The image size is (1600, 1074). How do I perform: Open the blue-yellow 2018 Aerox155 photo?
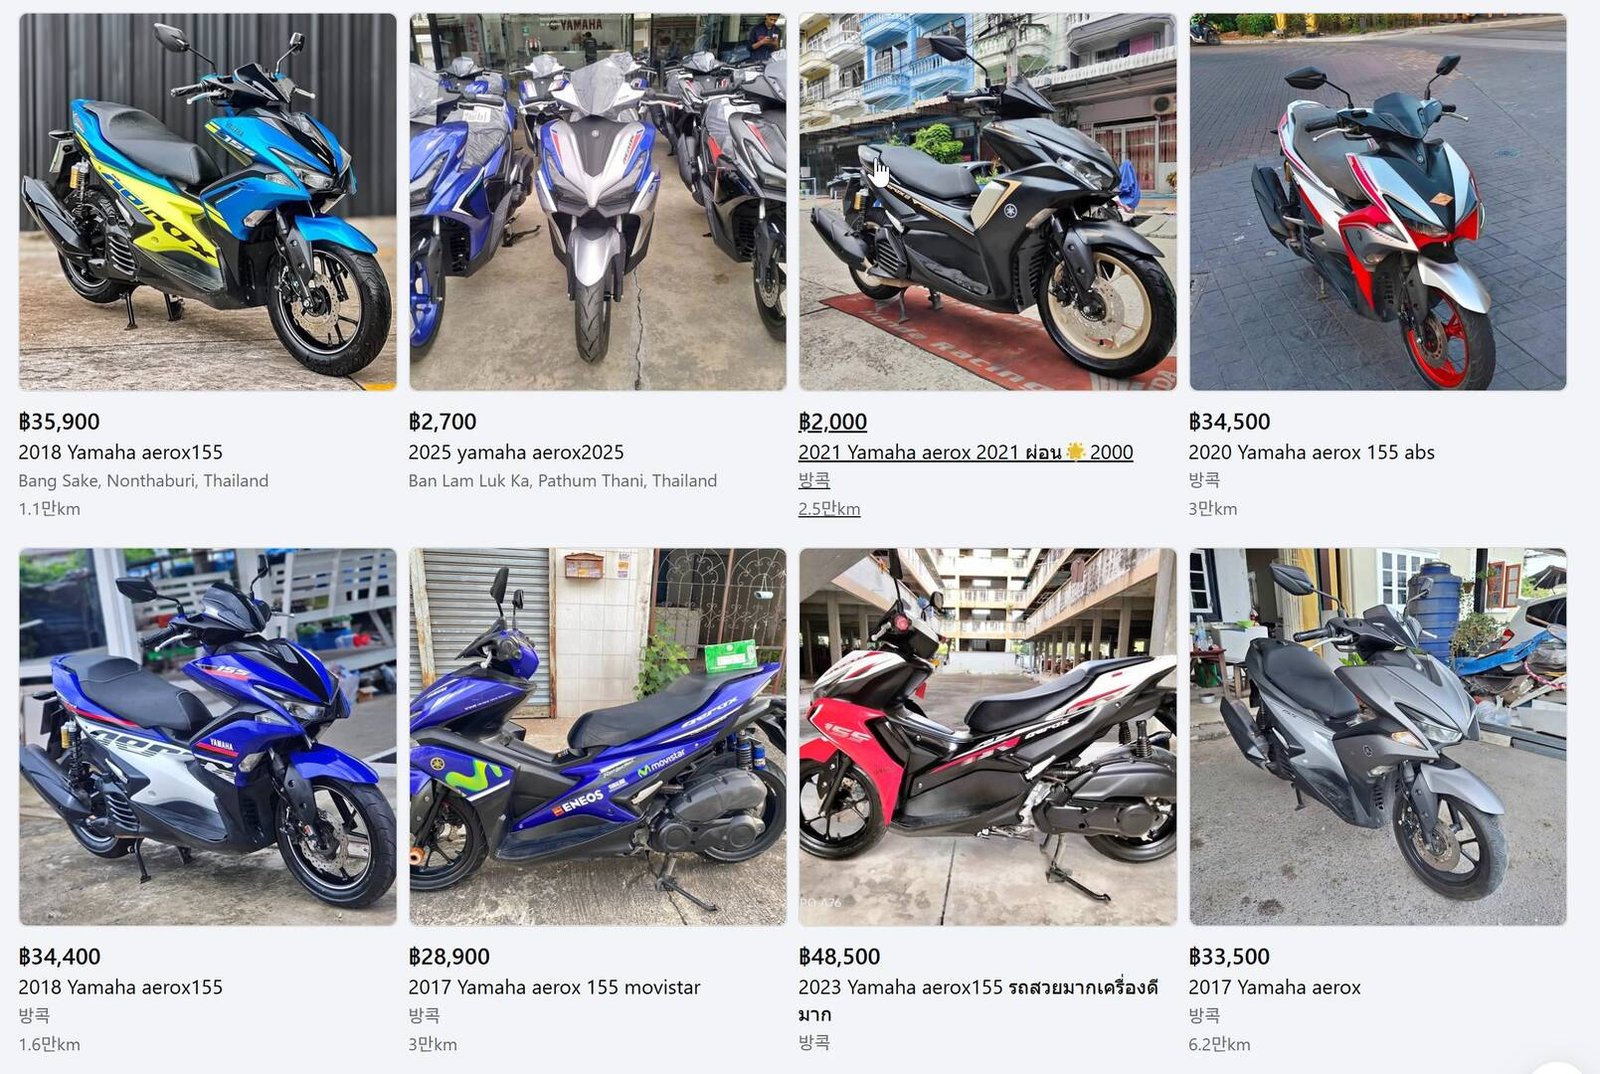(x=208, y=201)
